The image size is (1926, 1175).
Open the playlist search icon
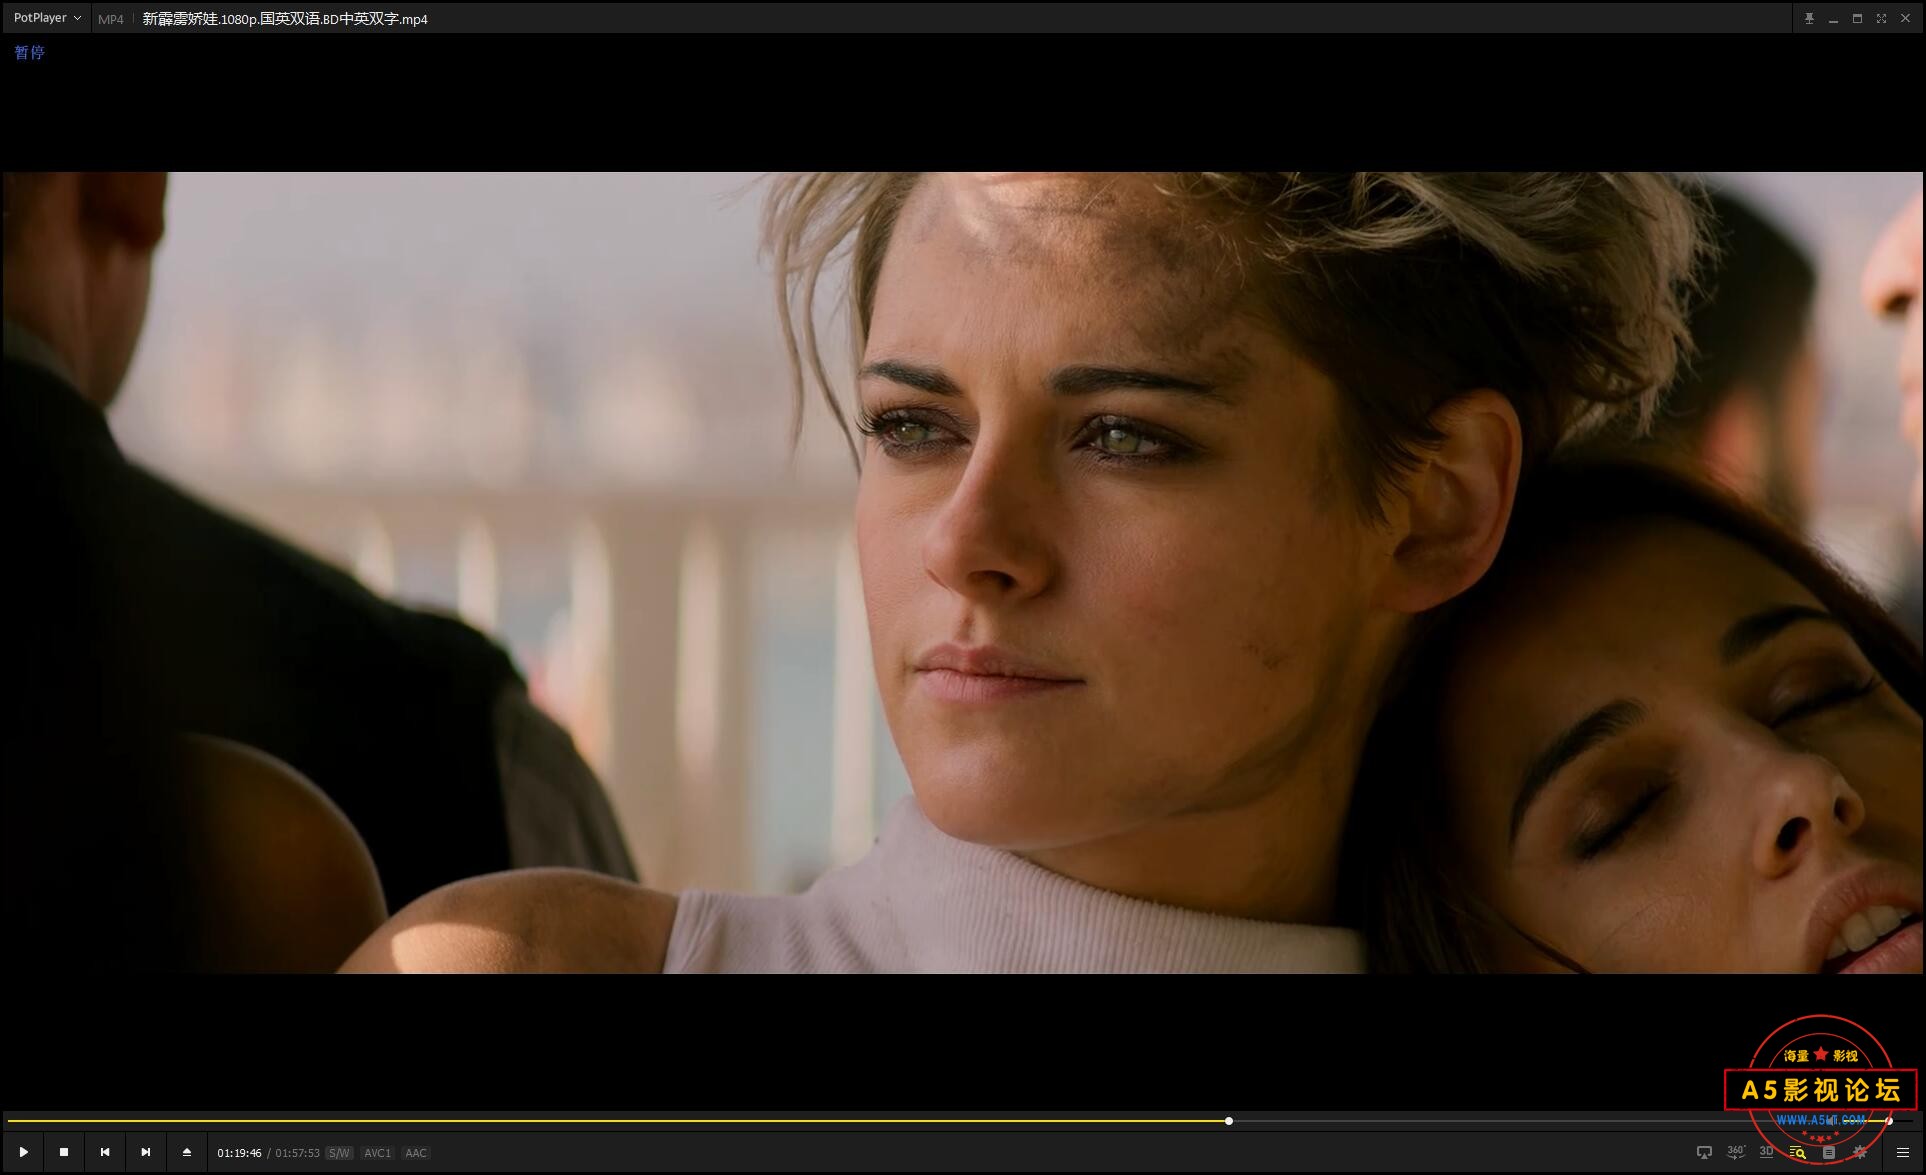tap(1797, 1152)
